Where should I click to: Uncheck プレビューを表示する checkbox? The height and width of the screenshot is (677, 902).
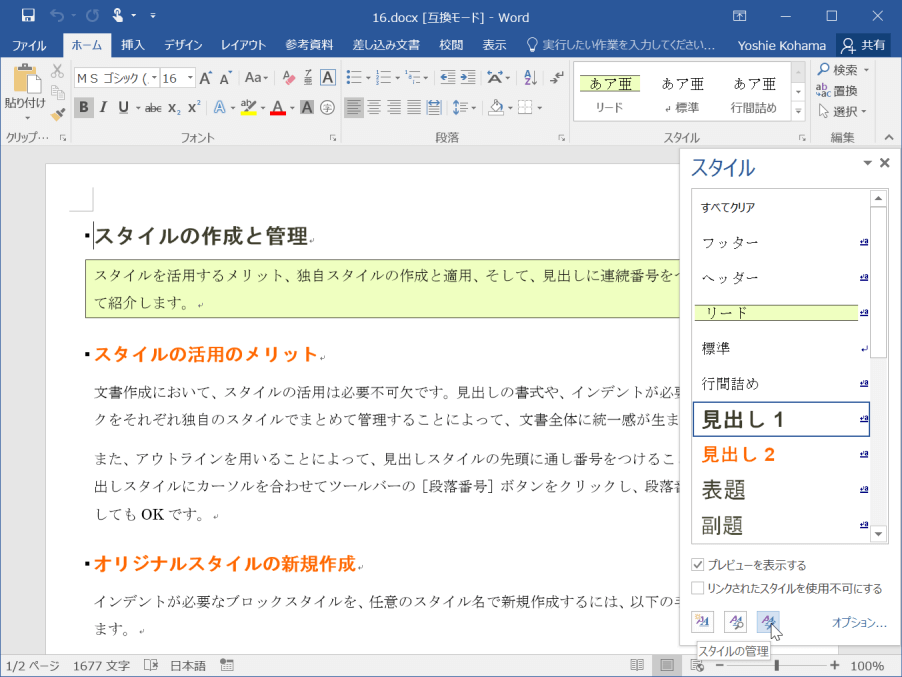point(698,565)
